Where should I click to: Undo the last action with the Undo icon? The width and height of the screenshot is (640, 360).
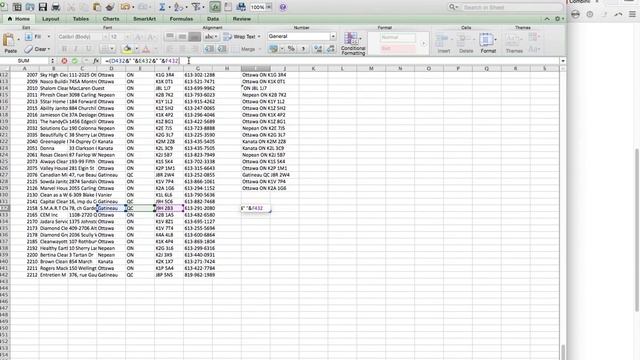click(125, 7)
